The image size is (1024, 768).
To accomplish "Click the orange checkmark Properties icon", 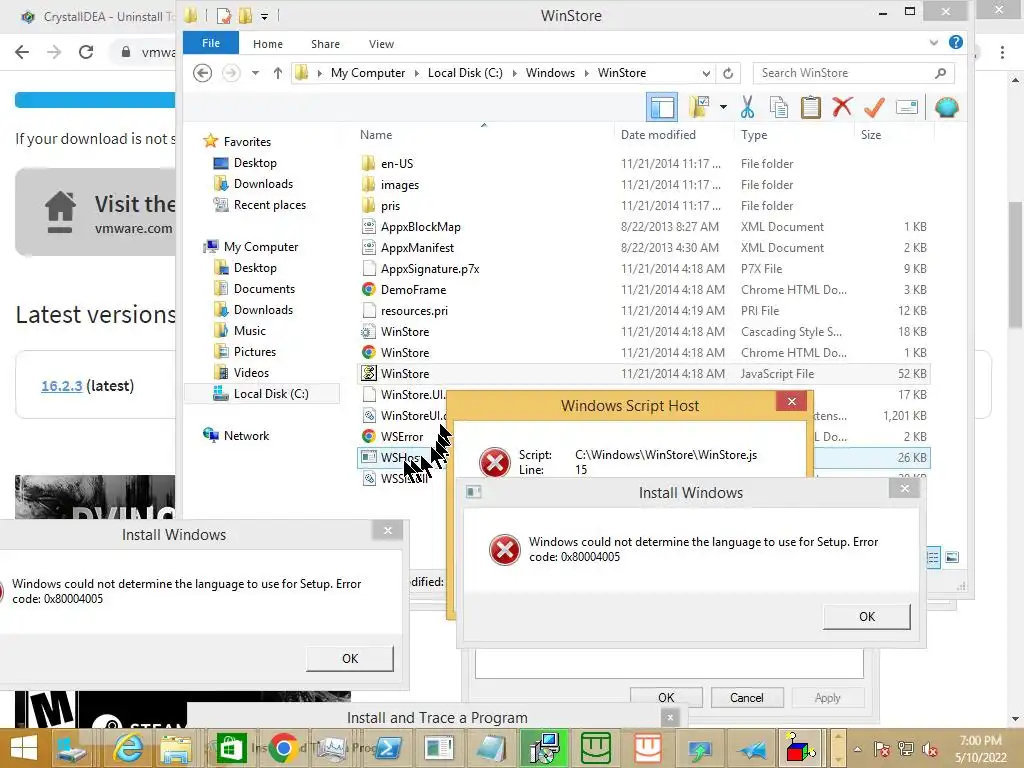I will [874, 107].
